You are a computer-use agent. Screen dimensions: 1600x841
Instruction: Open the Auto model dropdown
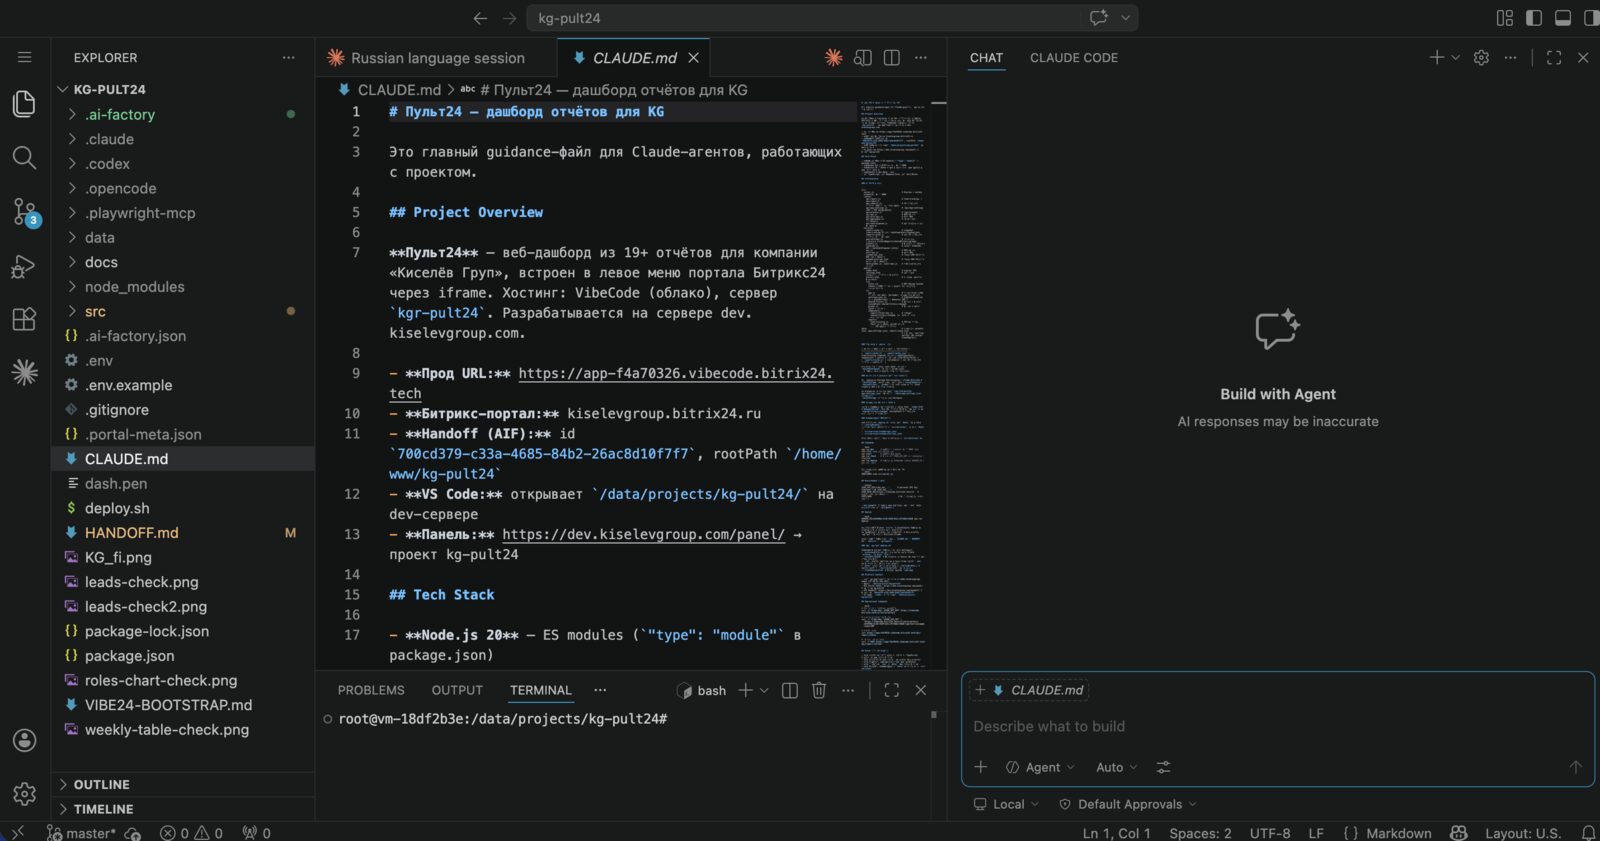[1116, 767]
